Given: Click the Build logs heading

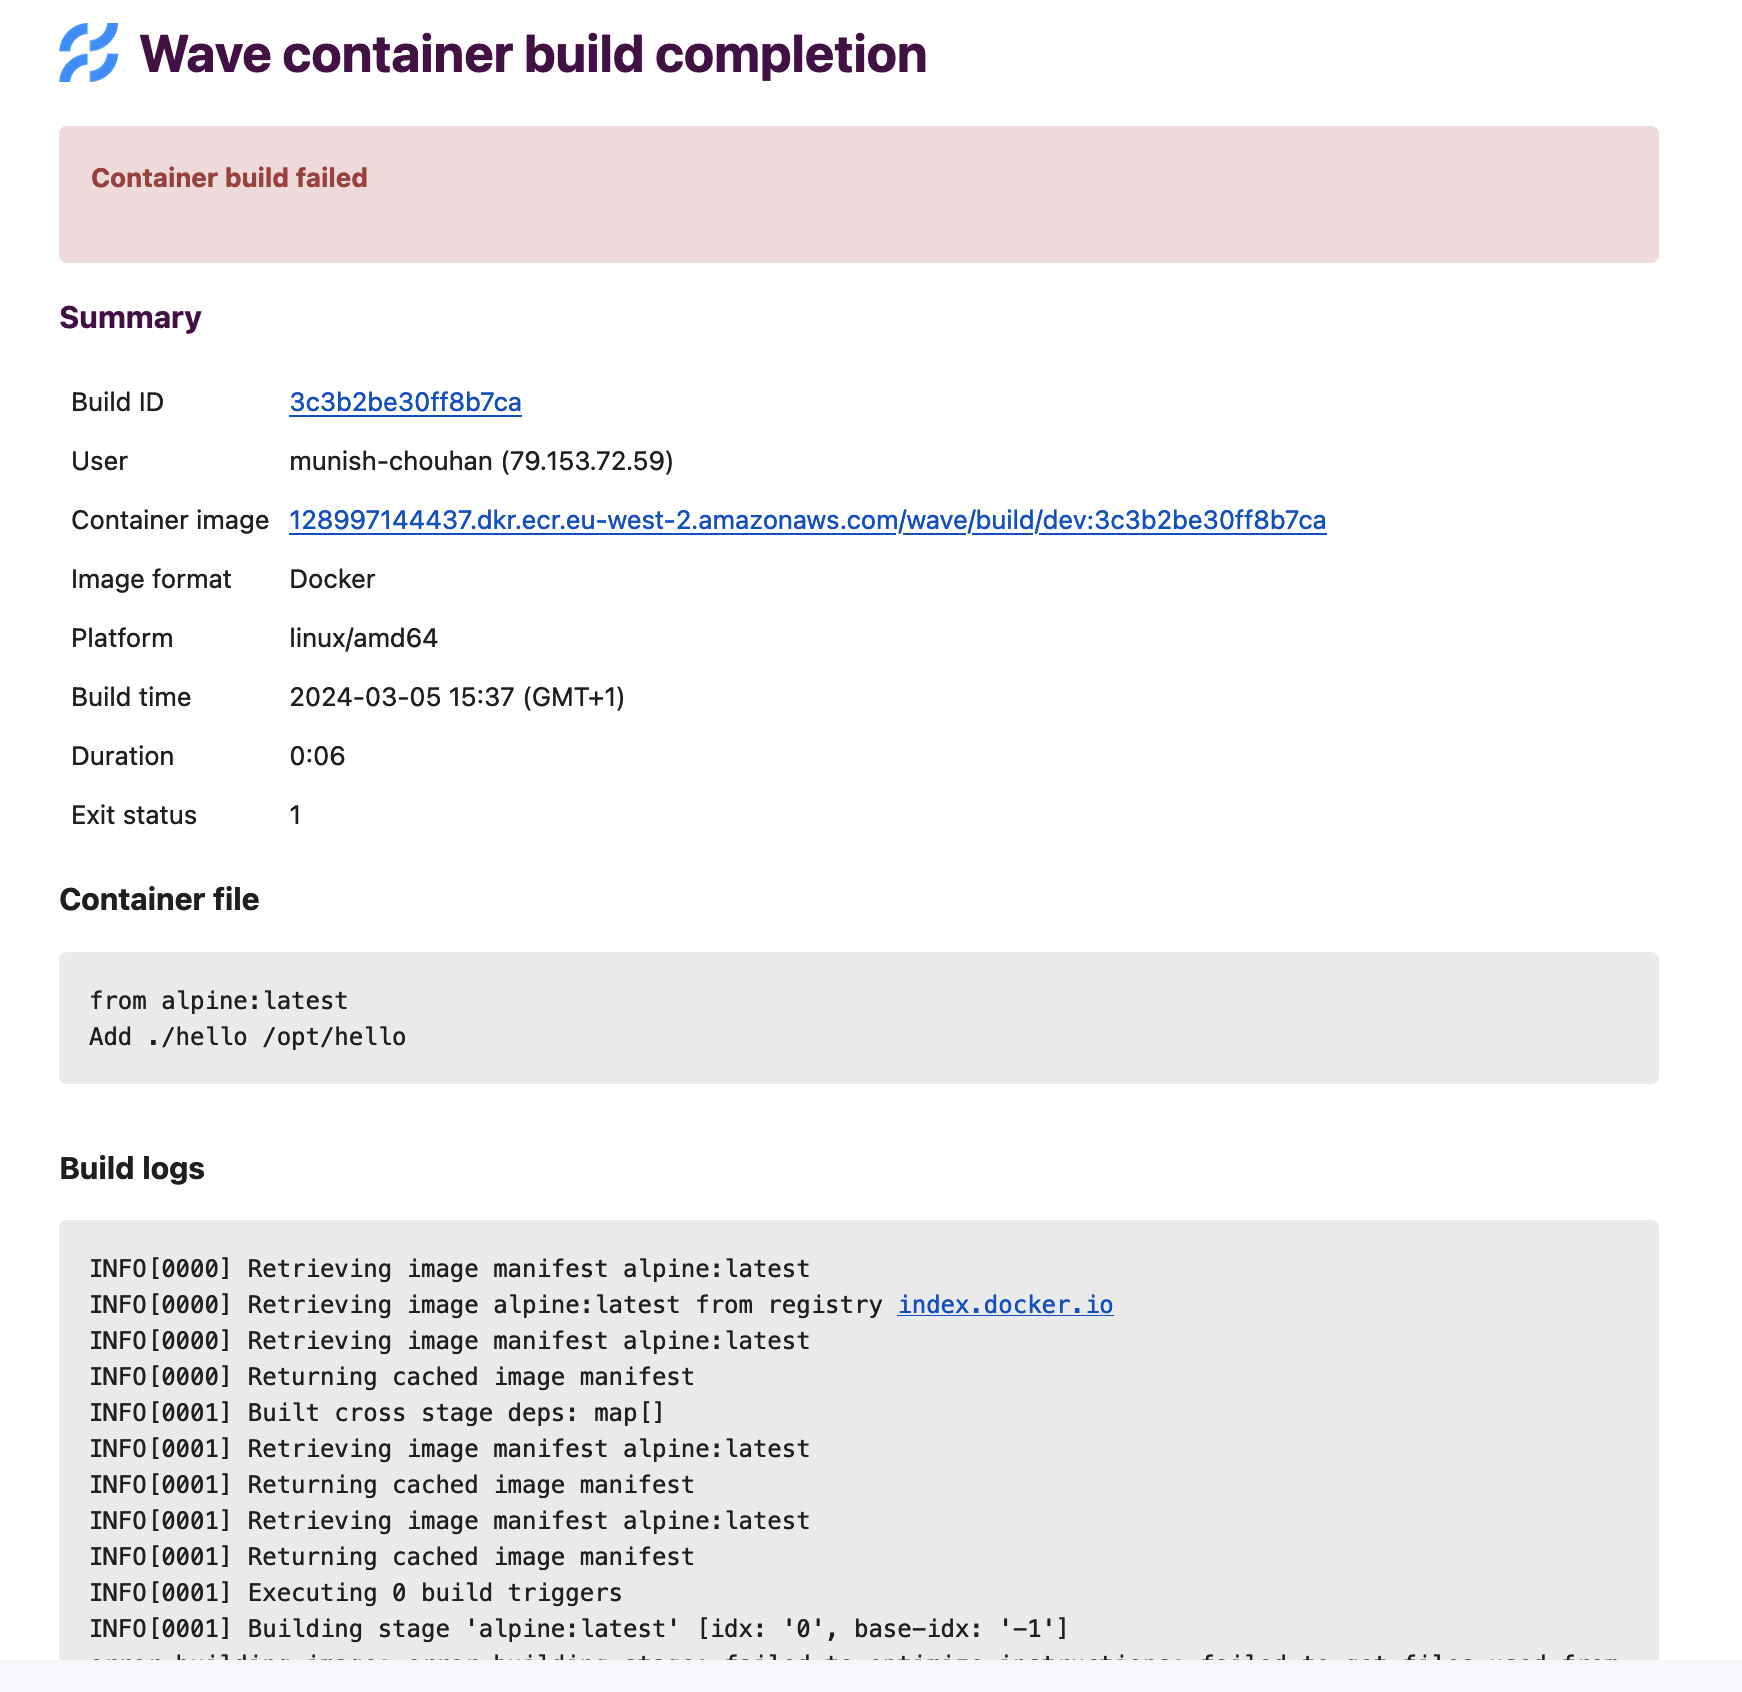Looking at the screenshot, I should pos(132,1168).
